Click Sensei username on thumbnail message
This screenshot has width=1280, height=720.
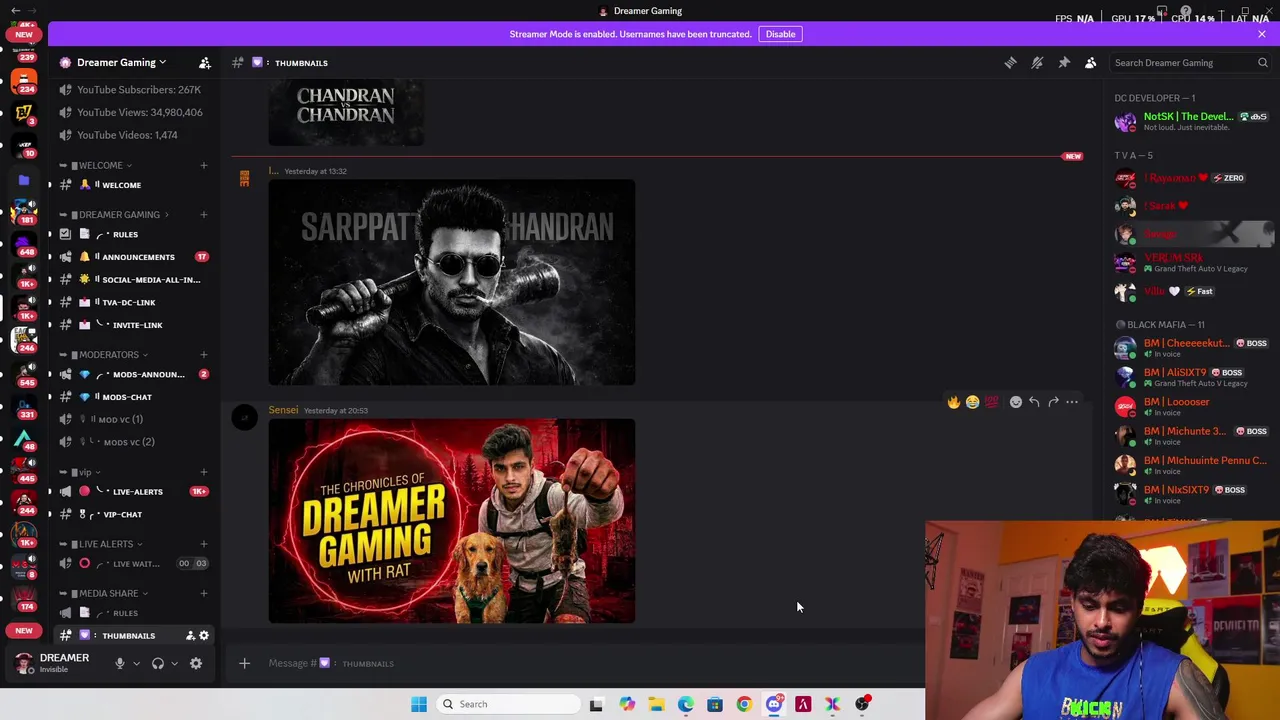tap(283, 410)
